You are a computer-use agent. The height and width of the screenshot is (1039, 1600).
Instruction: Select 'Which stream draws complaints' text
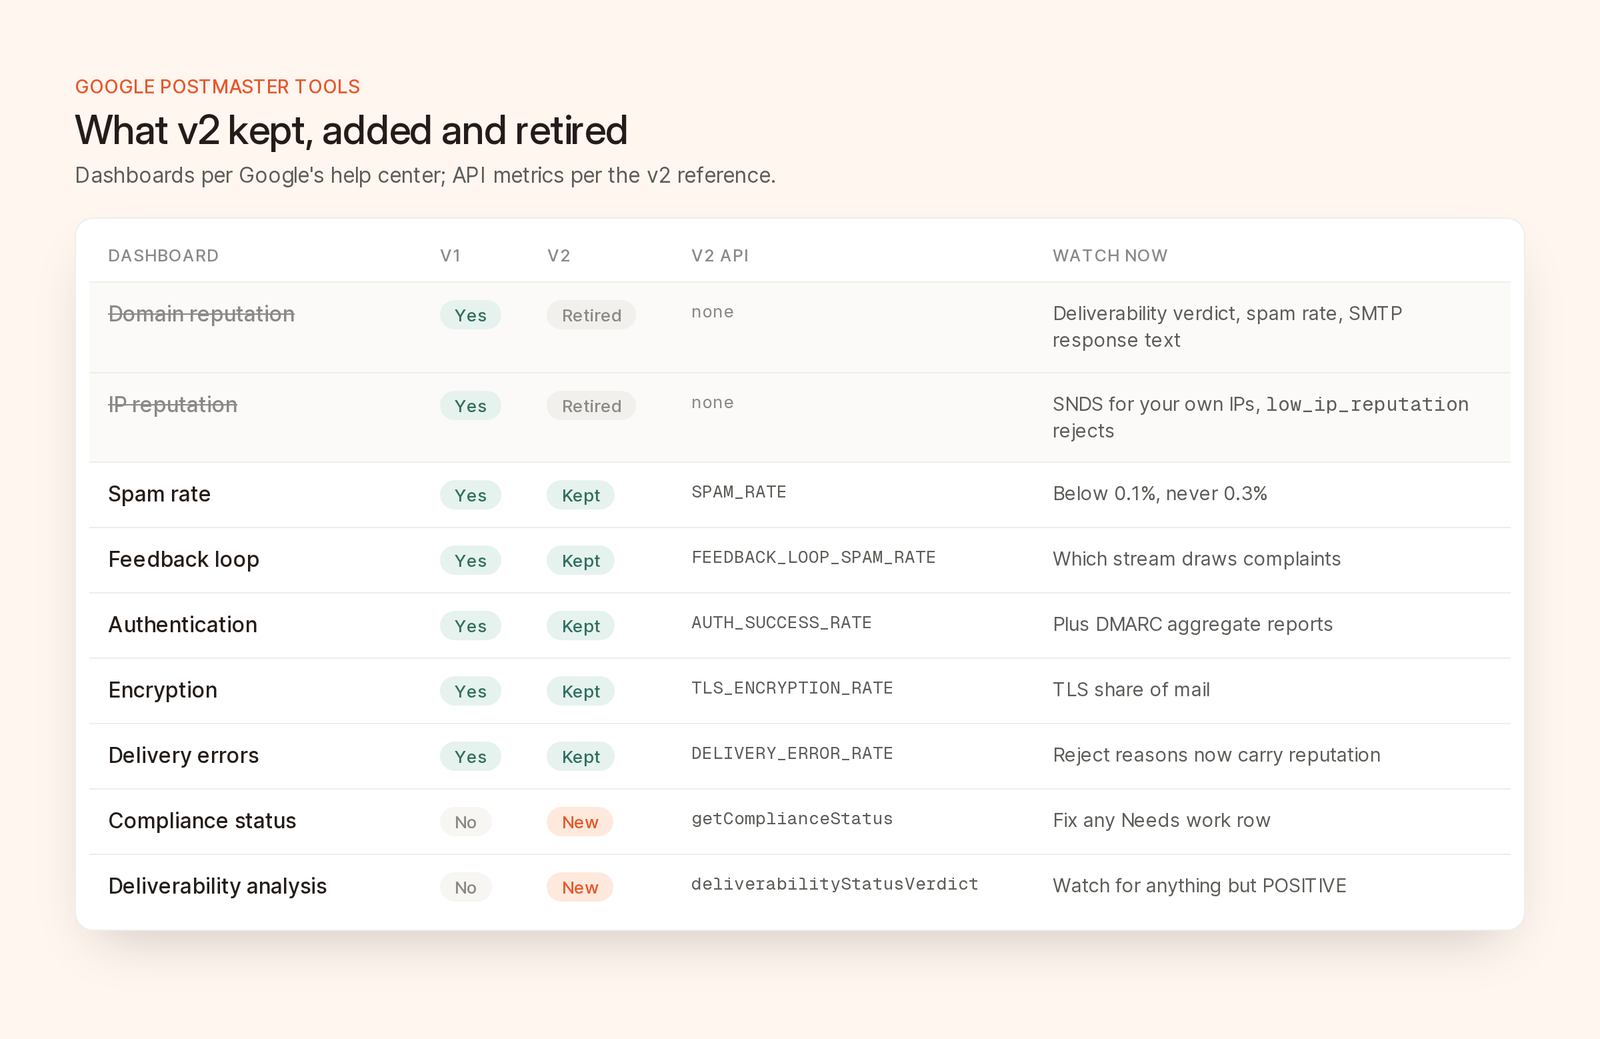1196,559
